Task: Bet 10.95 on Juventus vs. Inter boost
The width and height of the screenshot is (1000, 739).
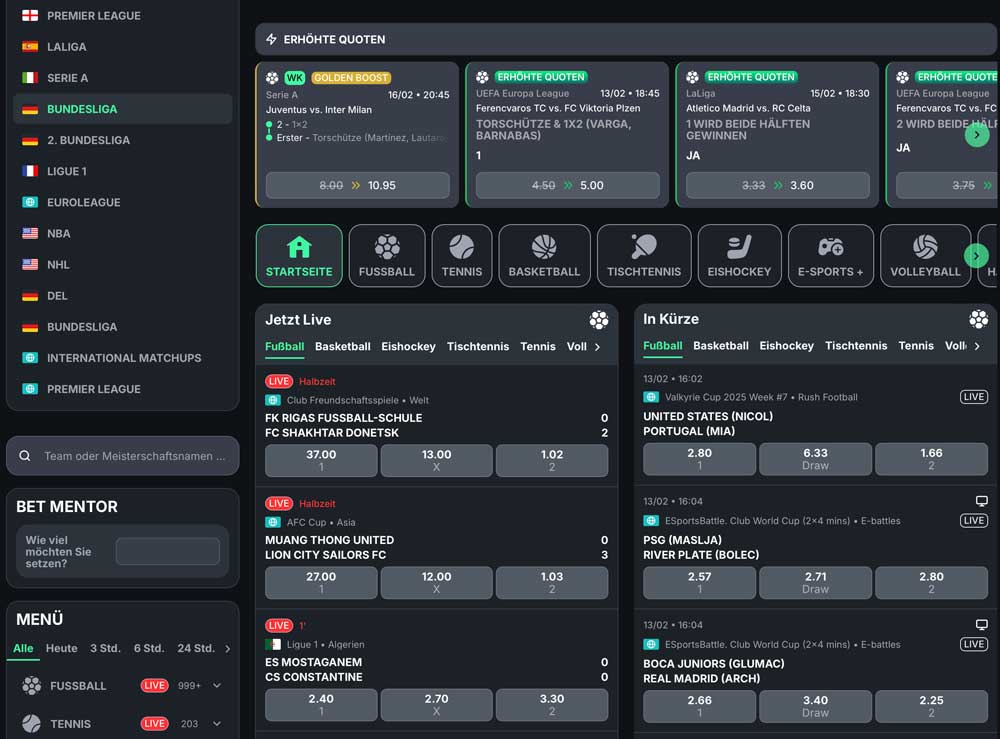Action: coord(357,185)
